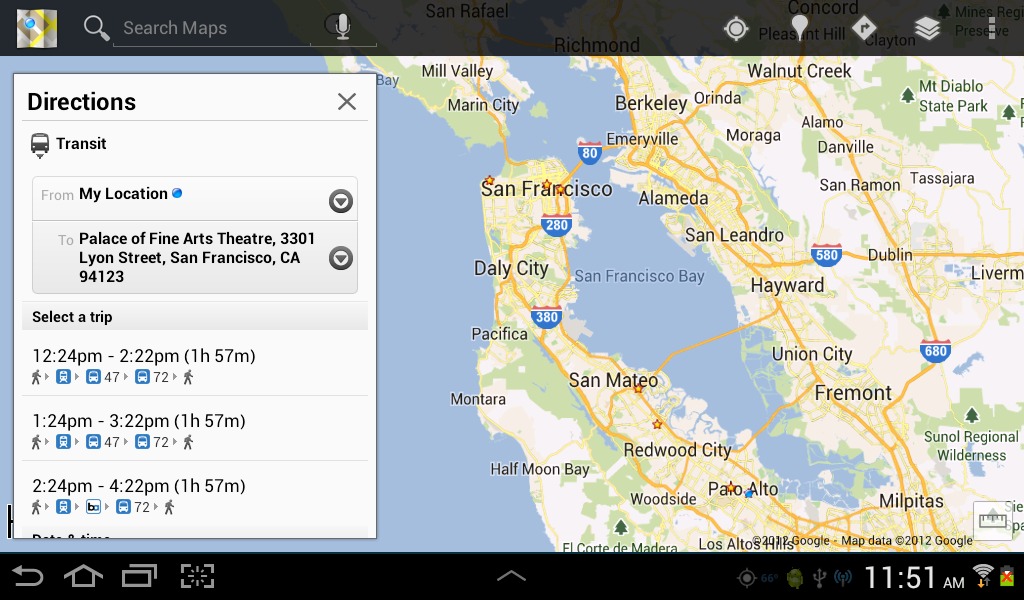The height and width of the screenshot is (600, 1024).
Task: Tap train icon in 12:24pm trip
Action: tap(63, 377)
